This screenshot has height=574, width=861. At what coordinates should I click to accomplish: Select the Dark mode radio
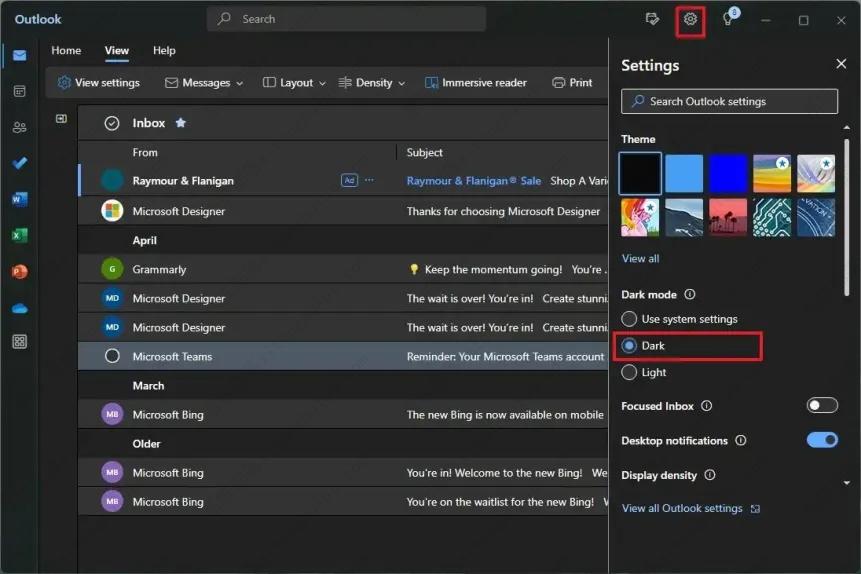[x=629, y=345]
